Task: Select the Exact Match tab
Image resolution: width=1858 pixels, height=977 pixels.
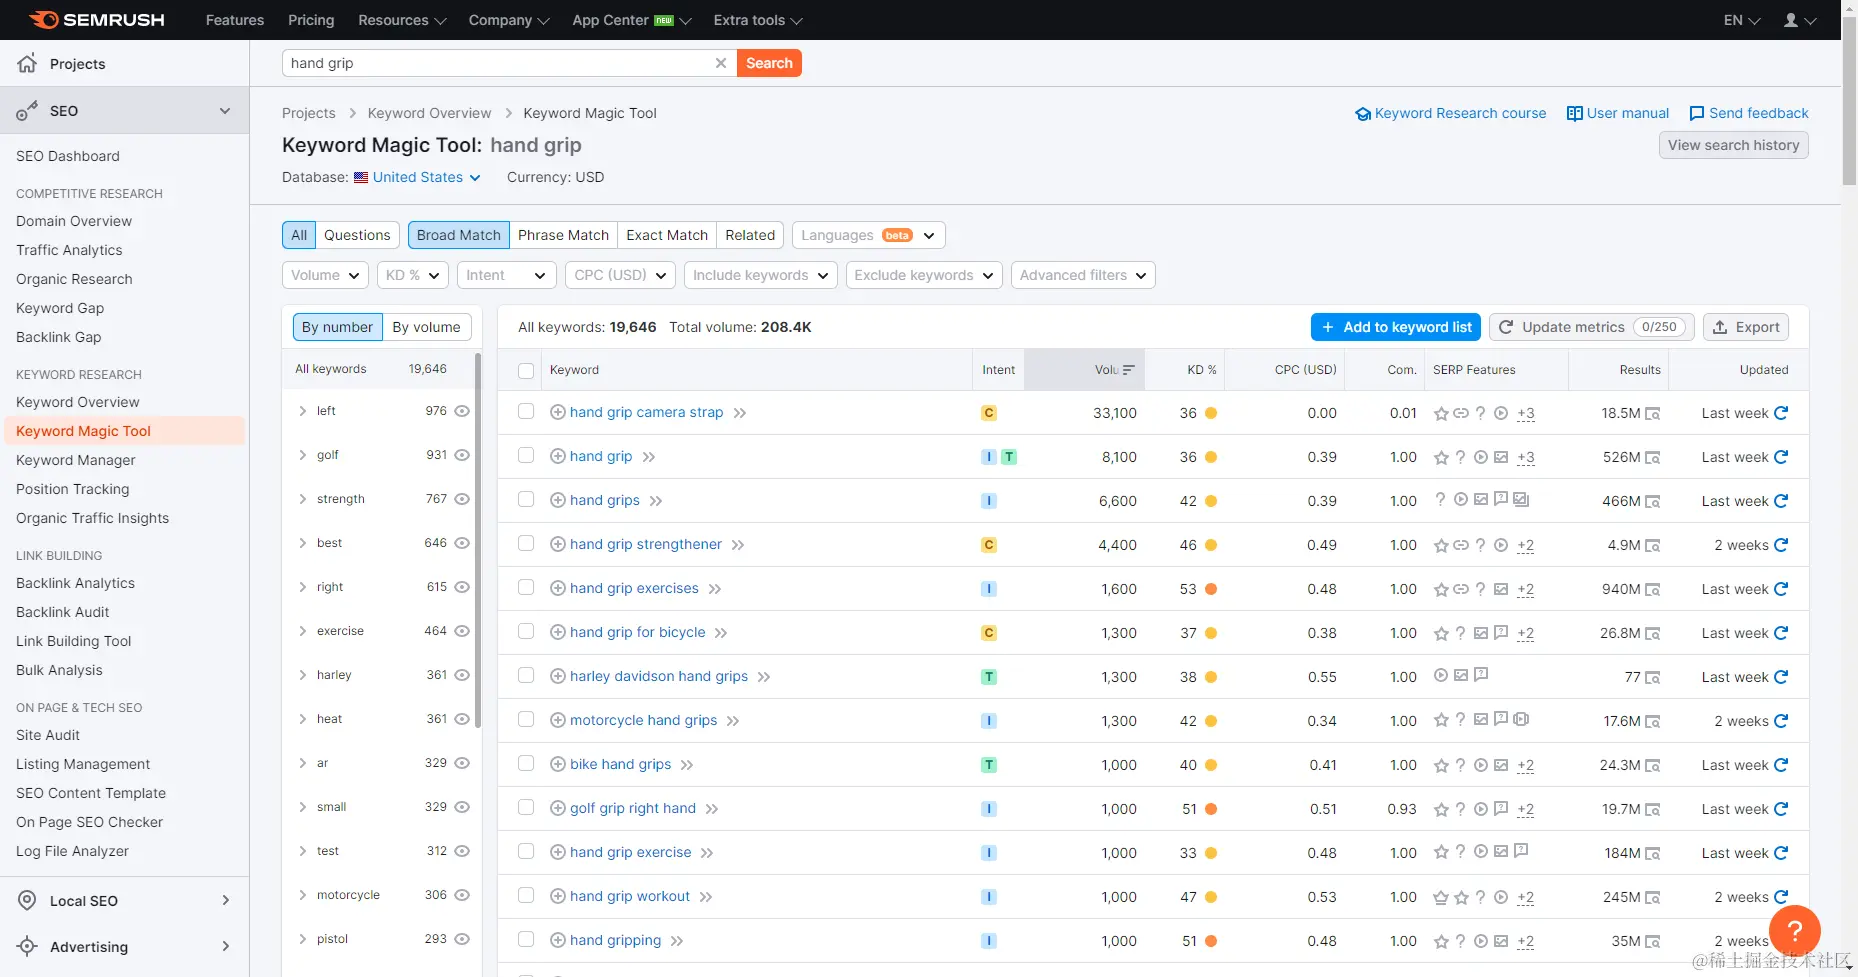Action: coord(667,235)
